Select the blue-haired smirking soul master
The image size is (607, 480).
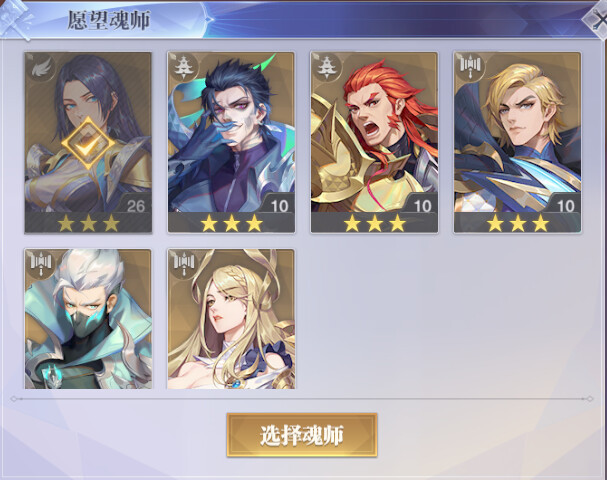click(x=231, y=142)
